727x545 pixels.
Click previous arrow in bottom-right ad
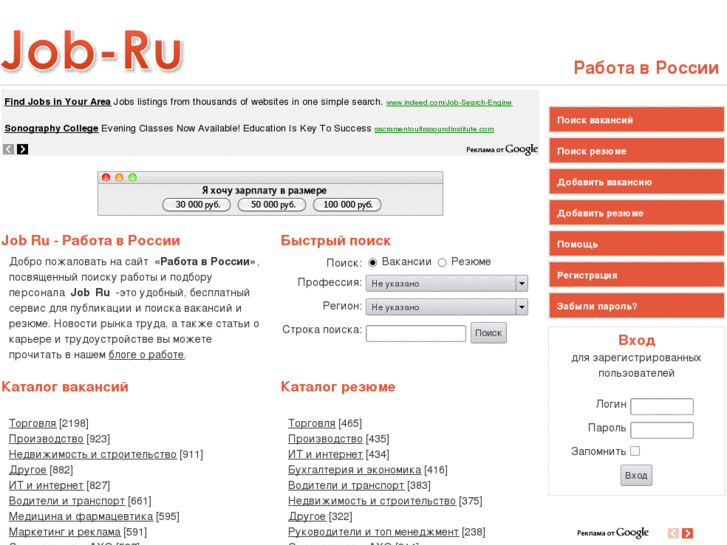click(x=673, y=533)
